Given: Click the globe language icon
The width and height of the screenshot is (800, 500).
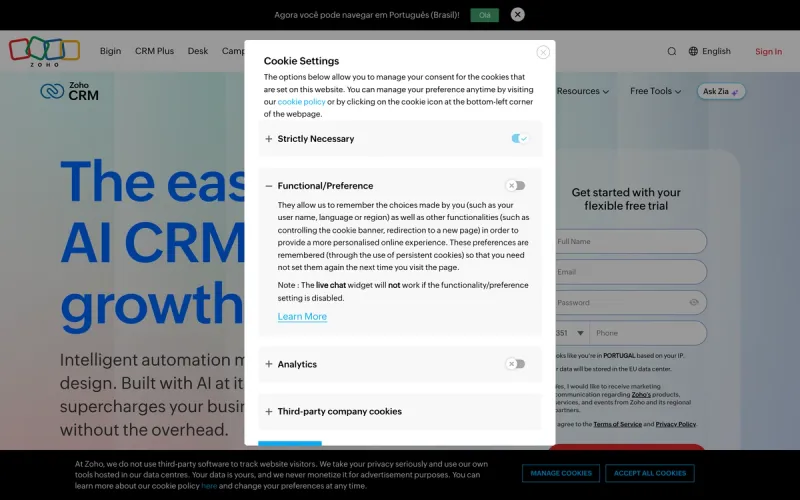Looking at the screenshot, I should click(x=693, y=51).
